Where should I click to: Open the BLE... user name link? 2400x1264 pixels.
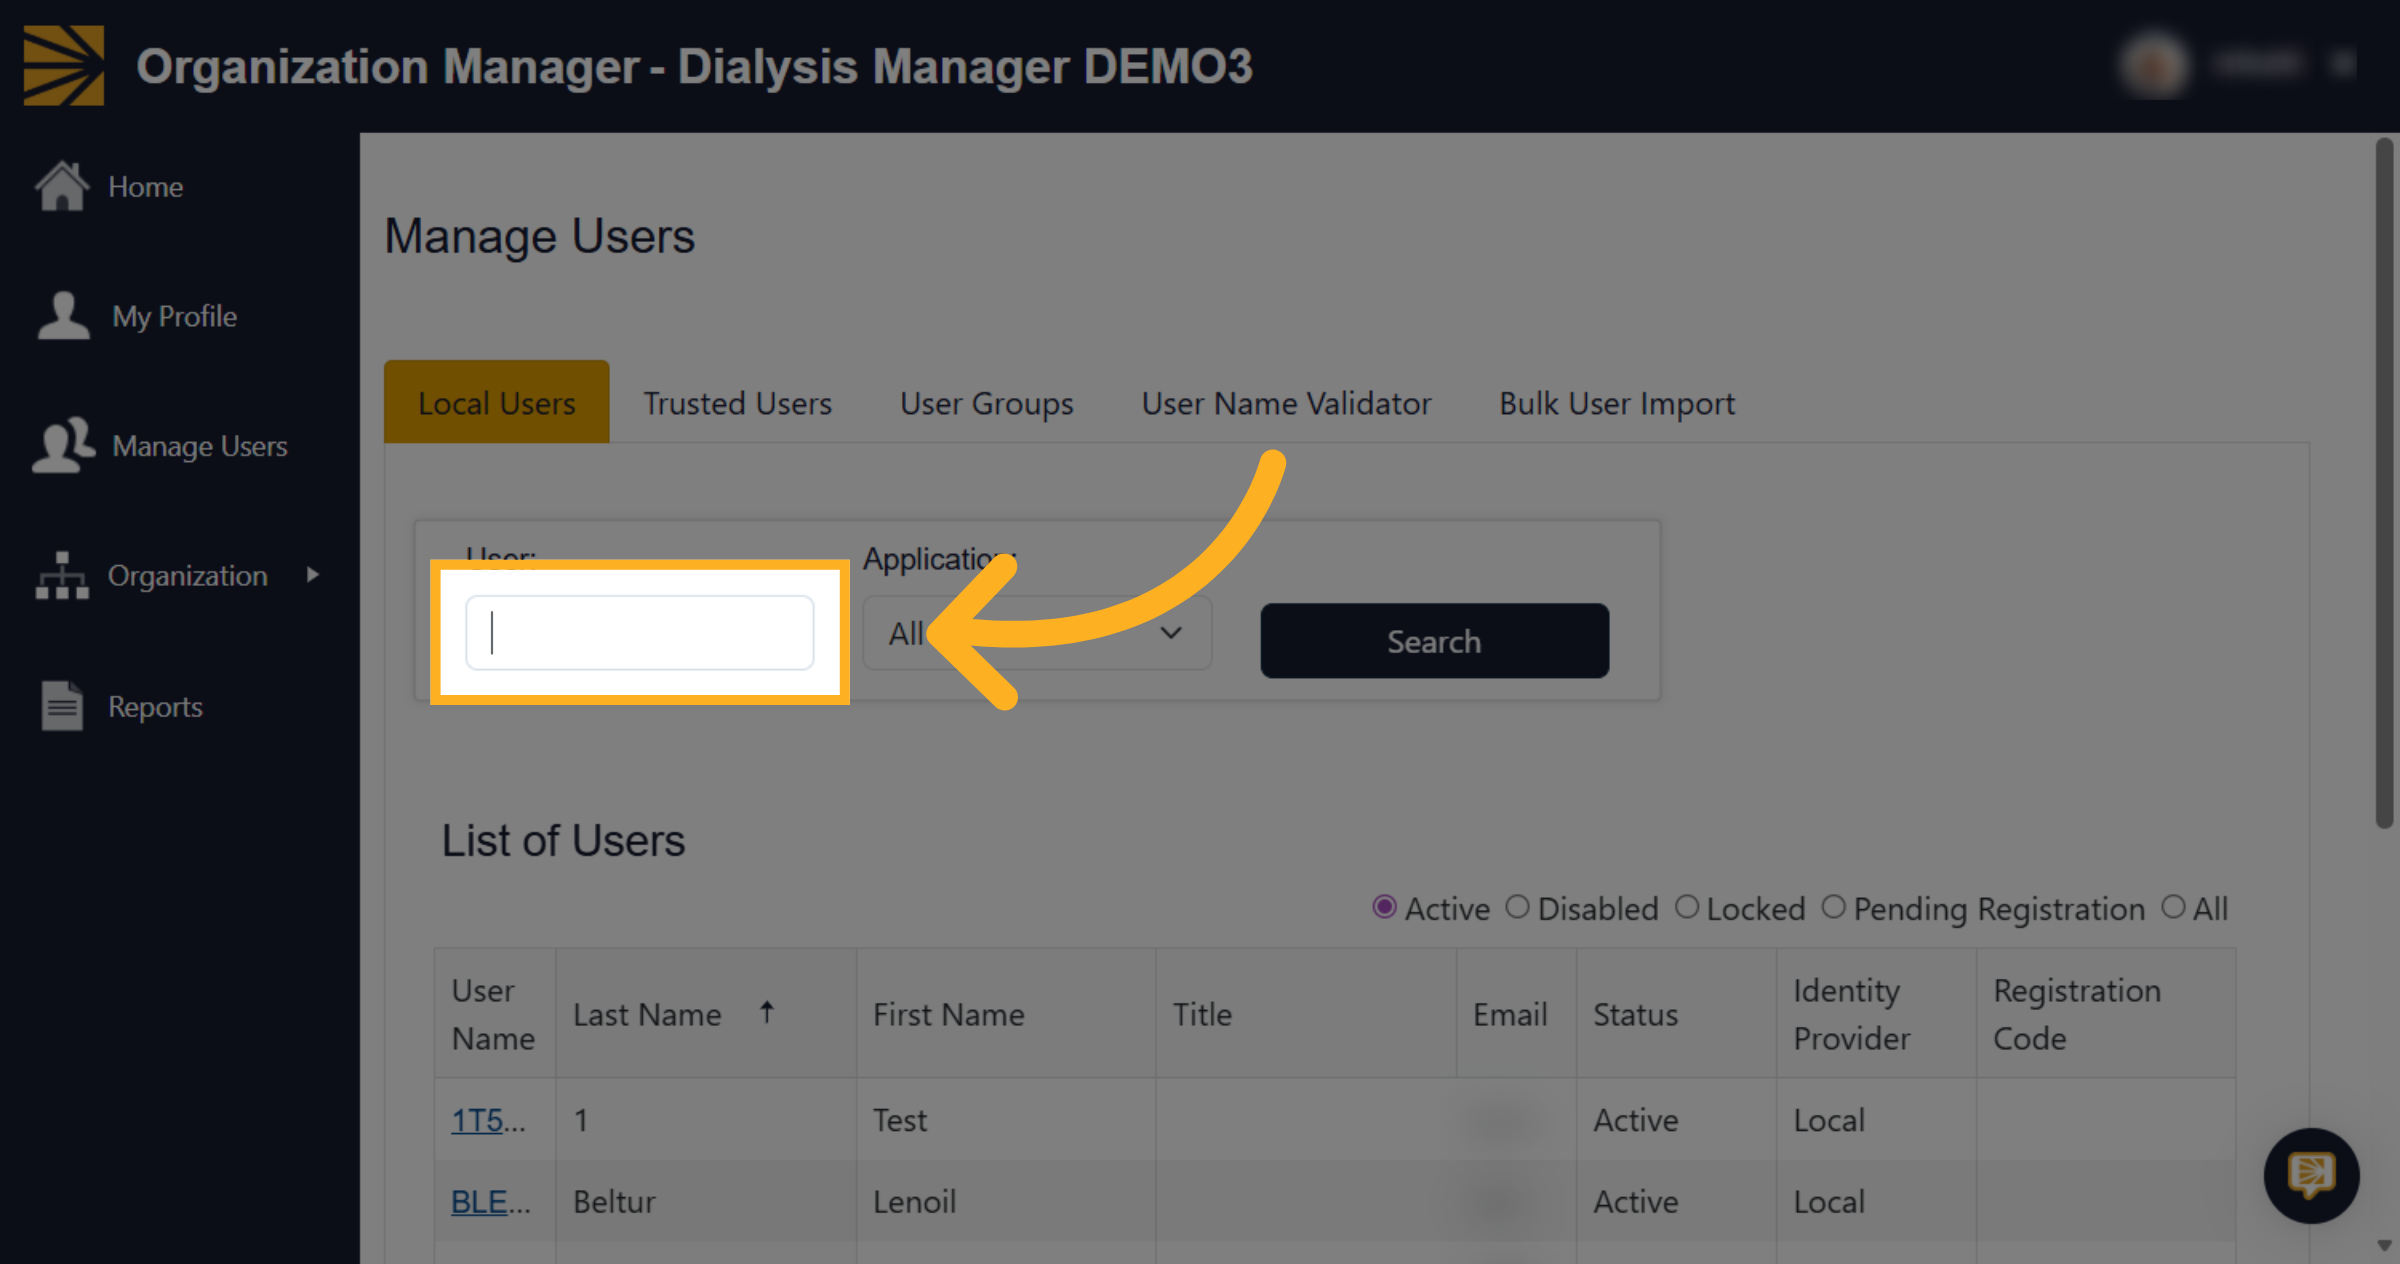pyautogui.click(x=490, y=1201)
